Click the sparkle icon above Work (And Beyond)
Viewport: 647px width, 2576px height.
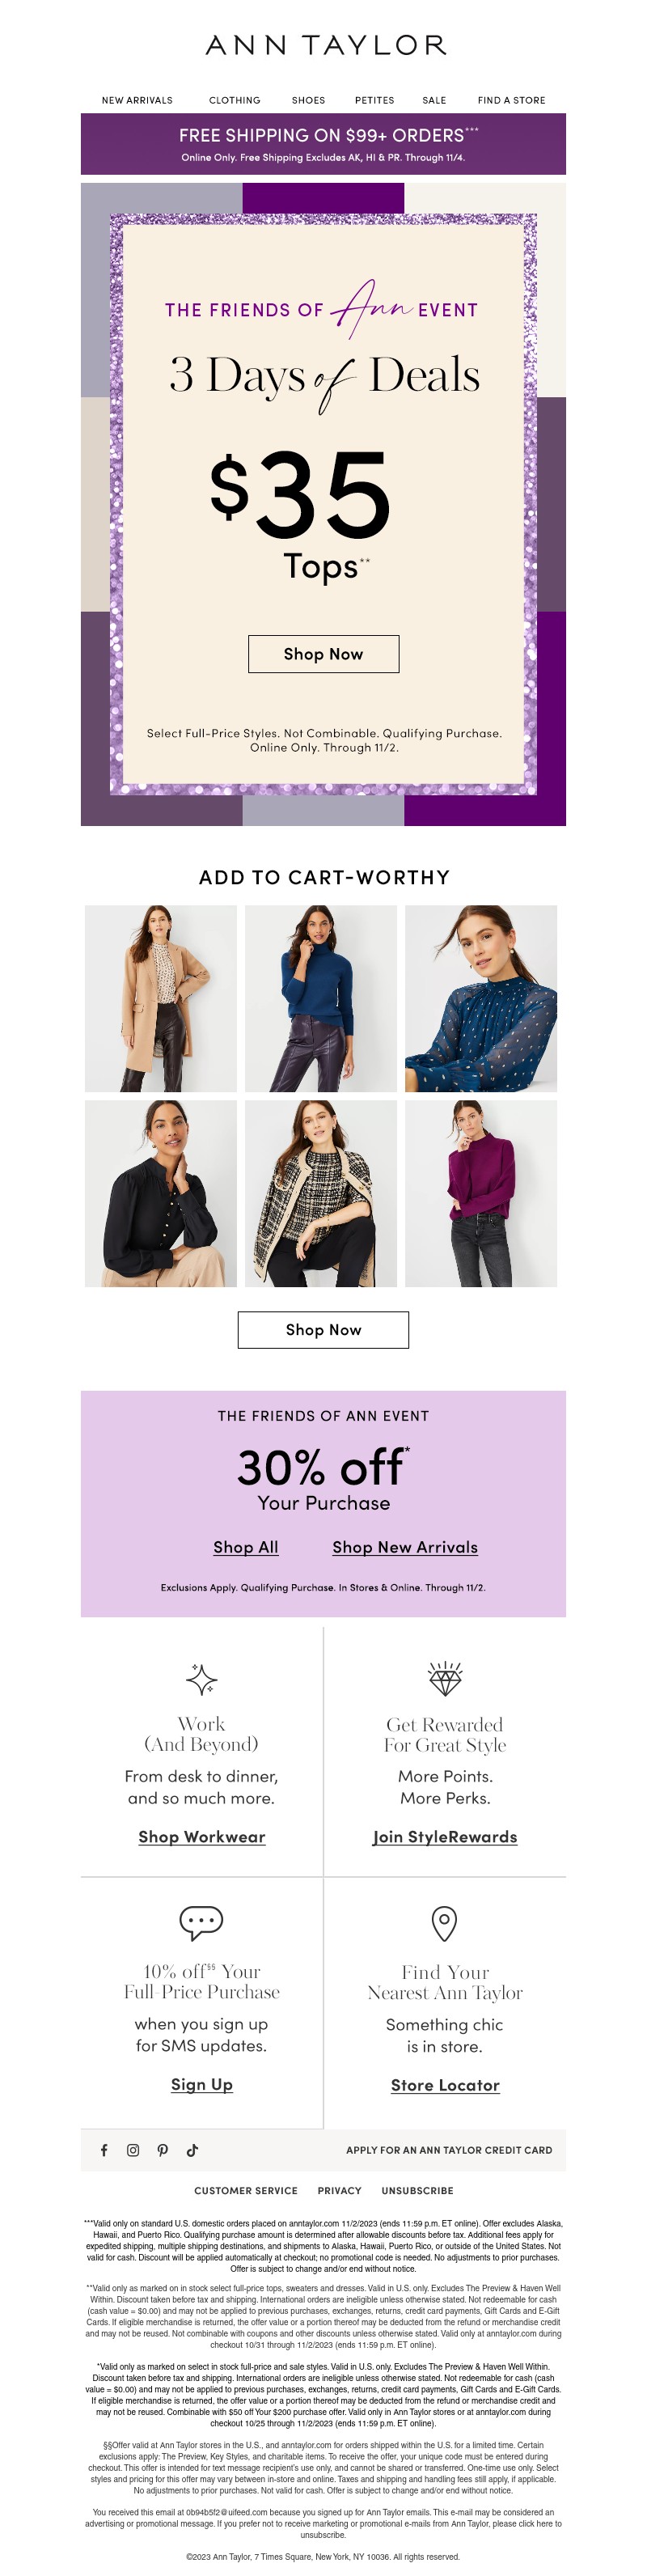pos(202,1679)
